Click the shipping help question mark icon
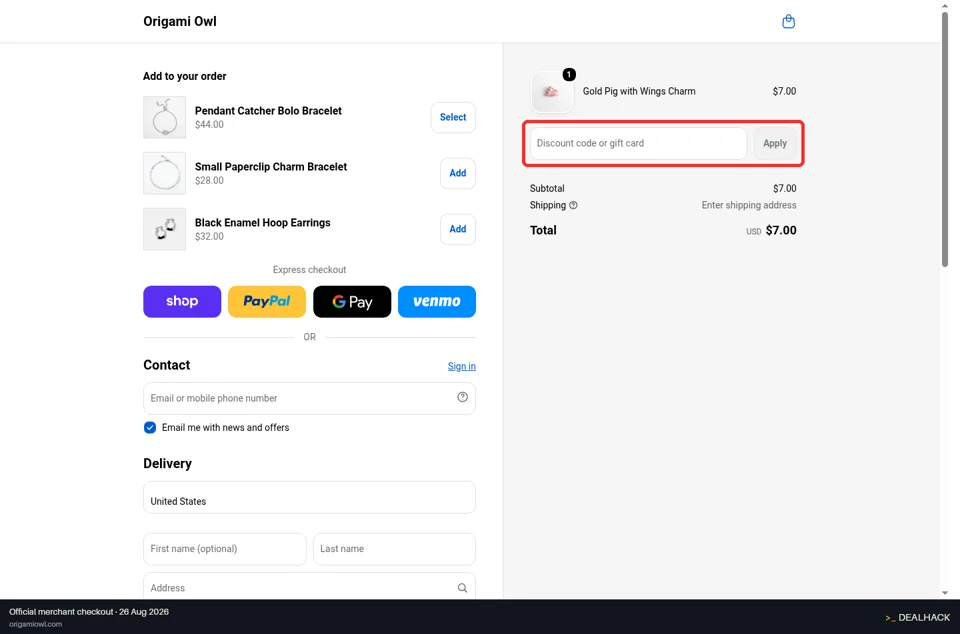Image resolution: width=960 pixels, height=634 pixels. [573, 206]
